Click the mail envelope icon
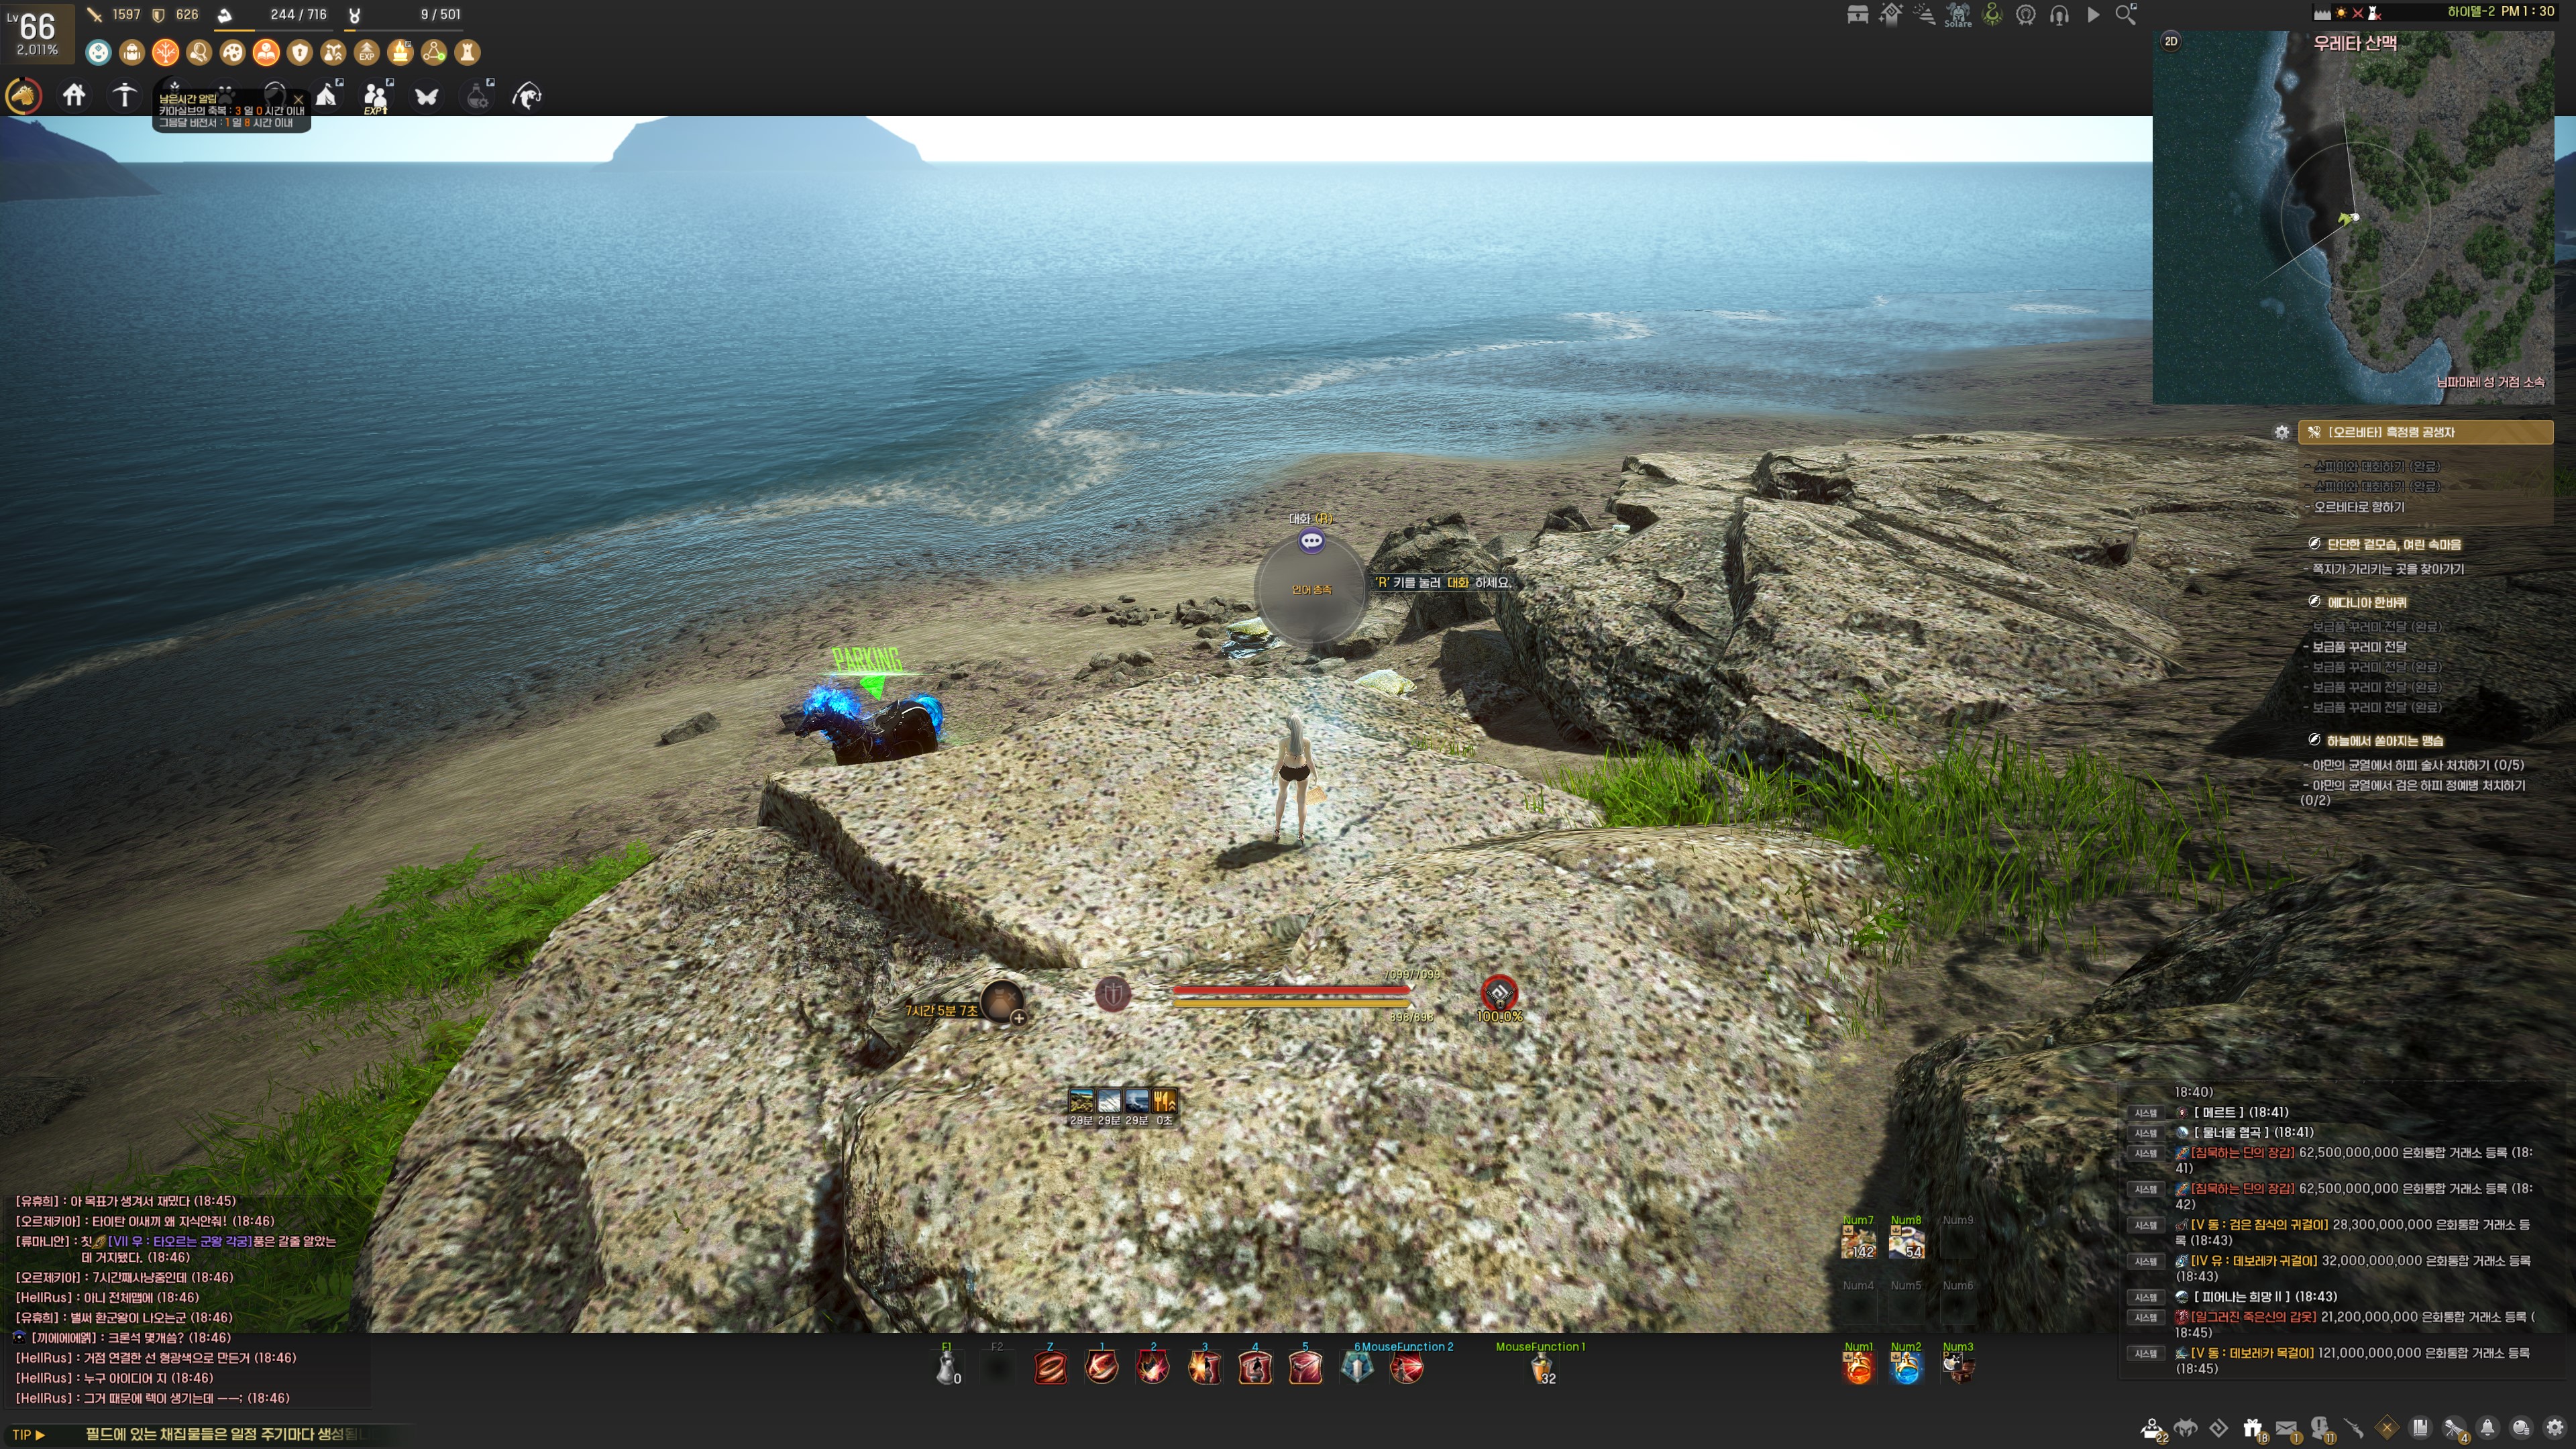 pyautogui.click(x=2286, y=1428)
